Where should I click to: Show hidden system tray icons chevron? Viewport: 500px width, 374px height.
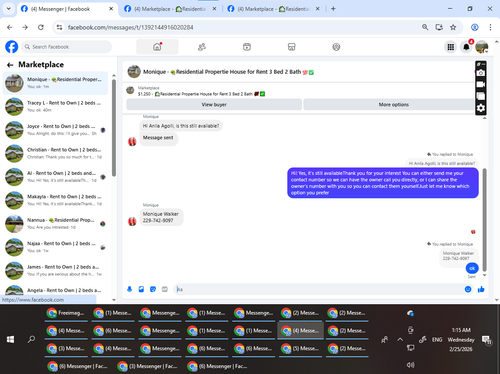400,340
